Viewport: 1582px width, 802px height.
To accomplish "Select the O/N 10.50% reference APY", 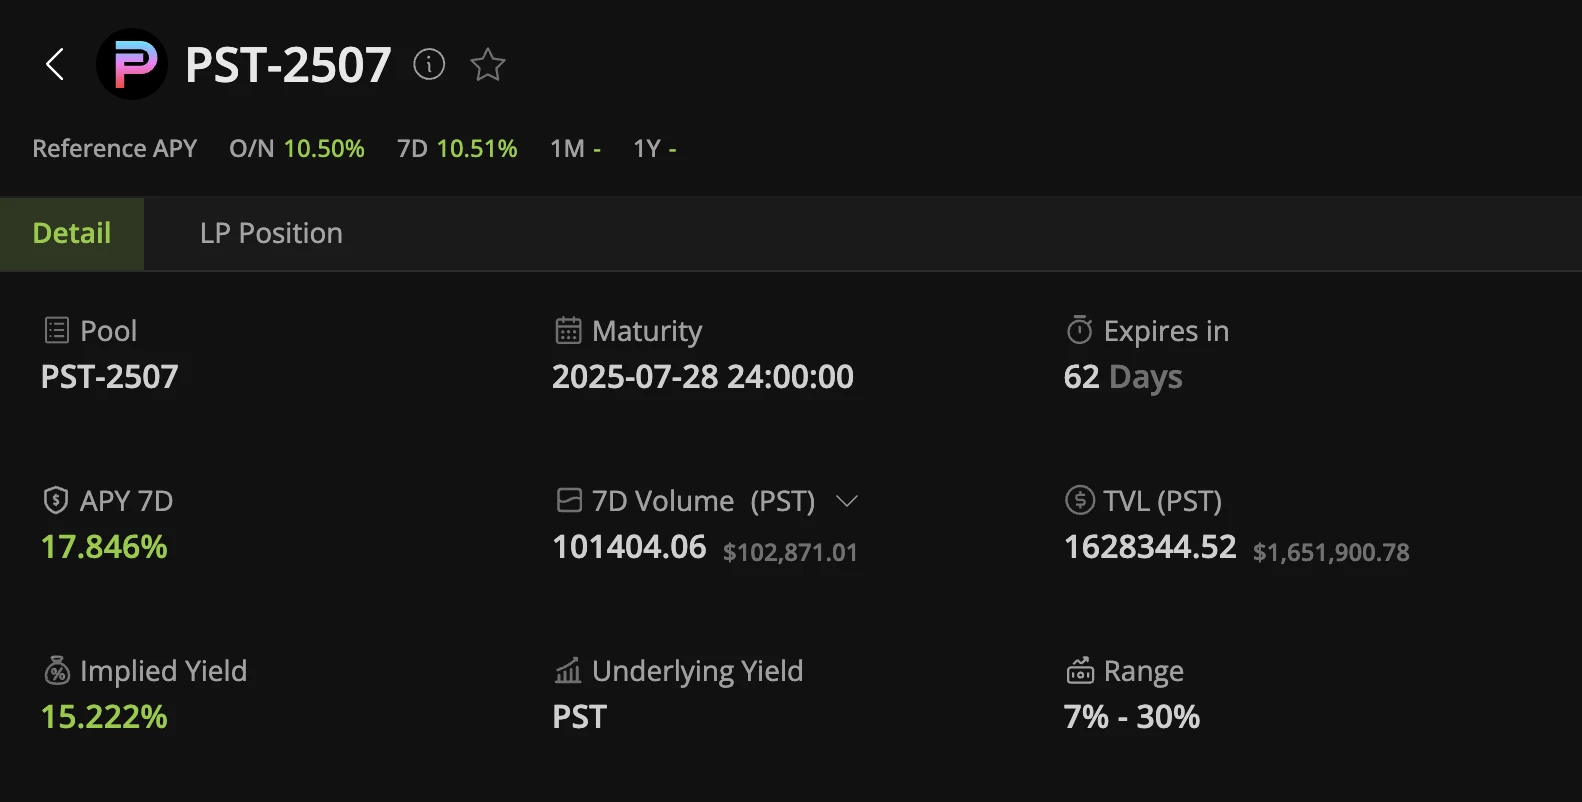I will click(x=297, y=149).
